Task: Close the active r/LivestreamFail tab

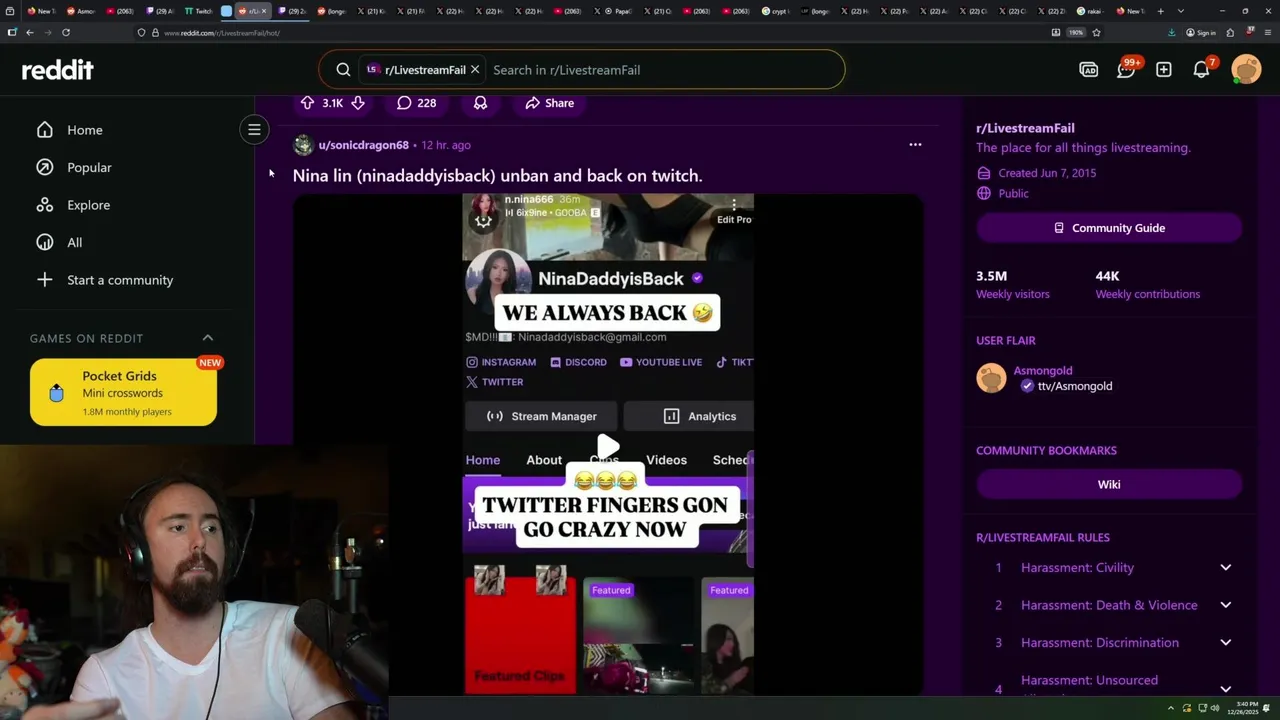Action: coord(264,11)
